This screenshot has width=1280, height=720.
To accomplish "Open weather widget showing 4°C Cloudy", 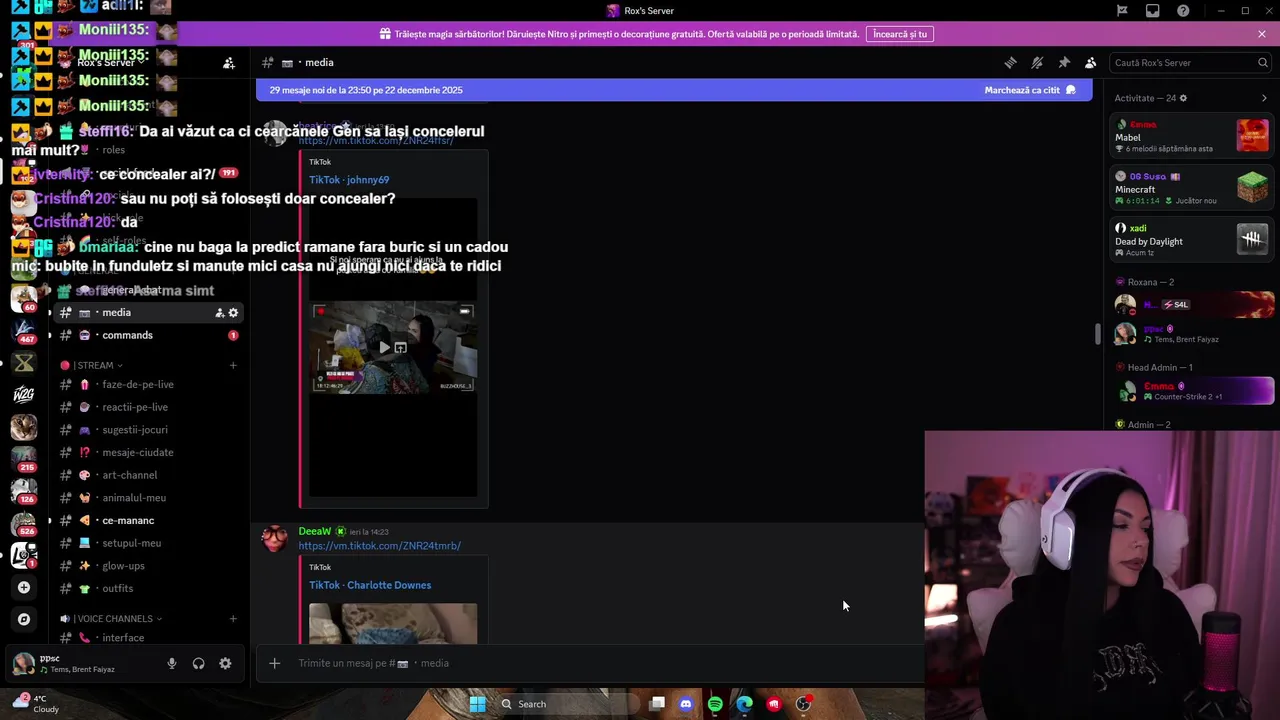I will [x=35, y=704].
